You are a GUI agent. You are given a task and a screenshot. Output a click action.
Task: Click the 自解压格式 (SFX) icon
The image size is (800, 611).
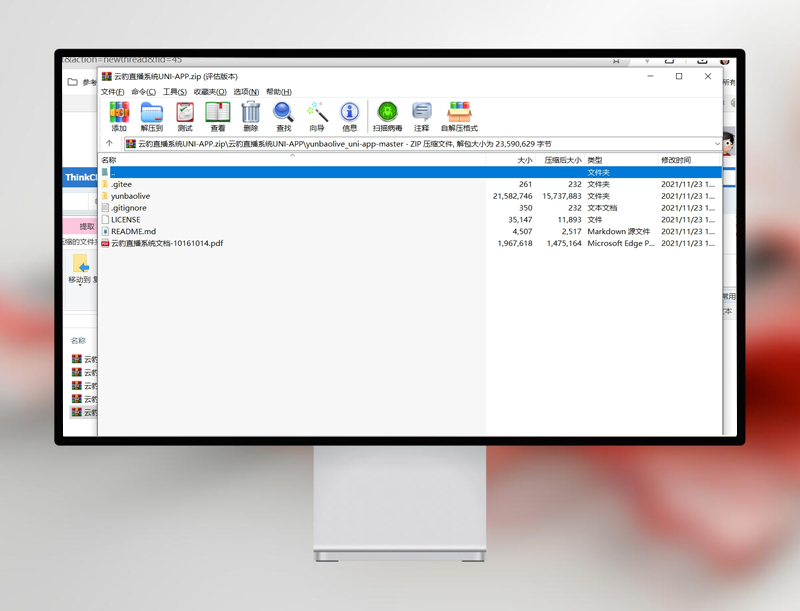[x=459, y=112]
